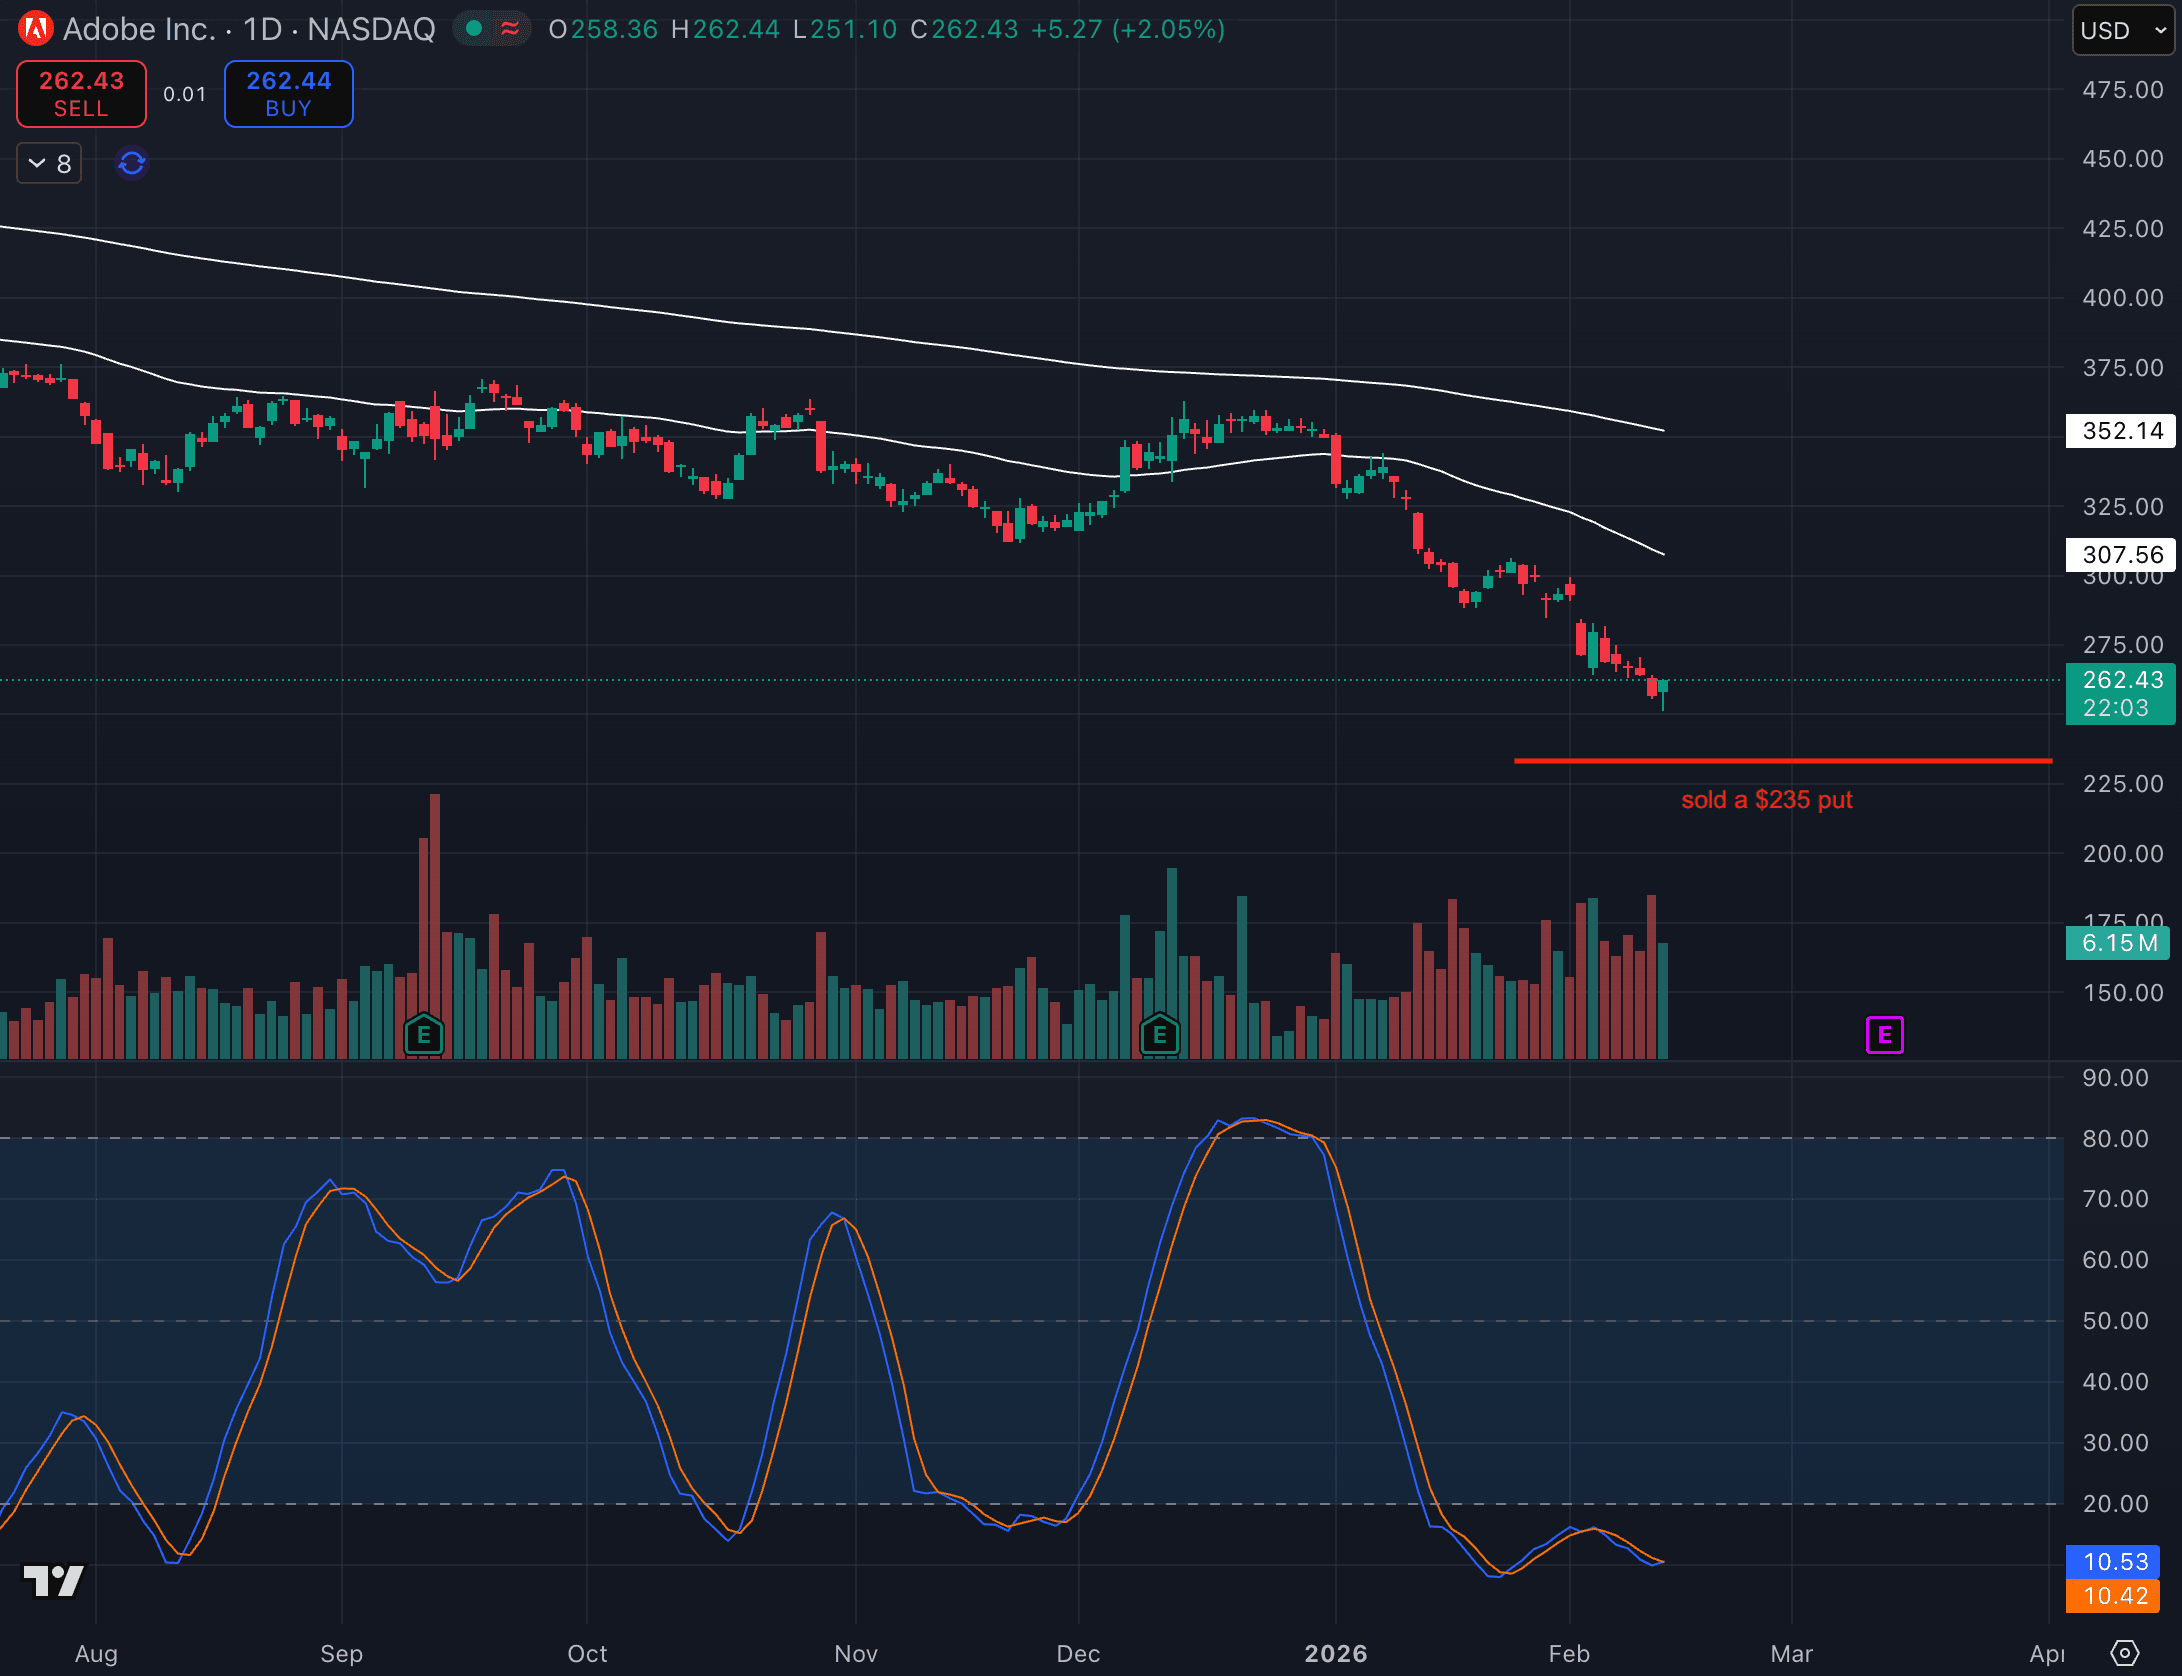Open the December earnings E marker
2182x1676 pixels.
pyautogui.click(x=1160, y=1035)
